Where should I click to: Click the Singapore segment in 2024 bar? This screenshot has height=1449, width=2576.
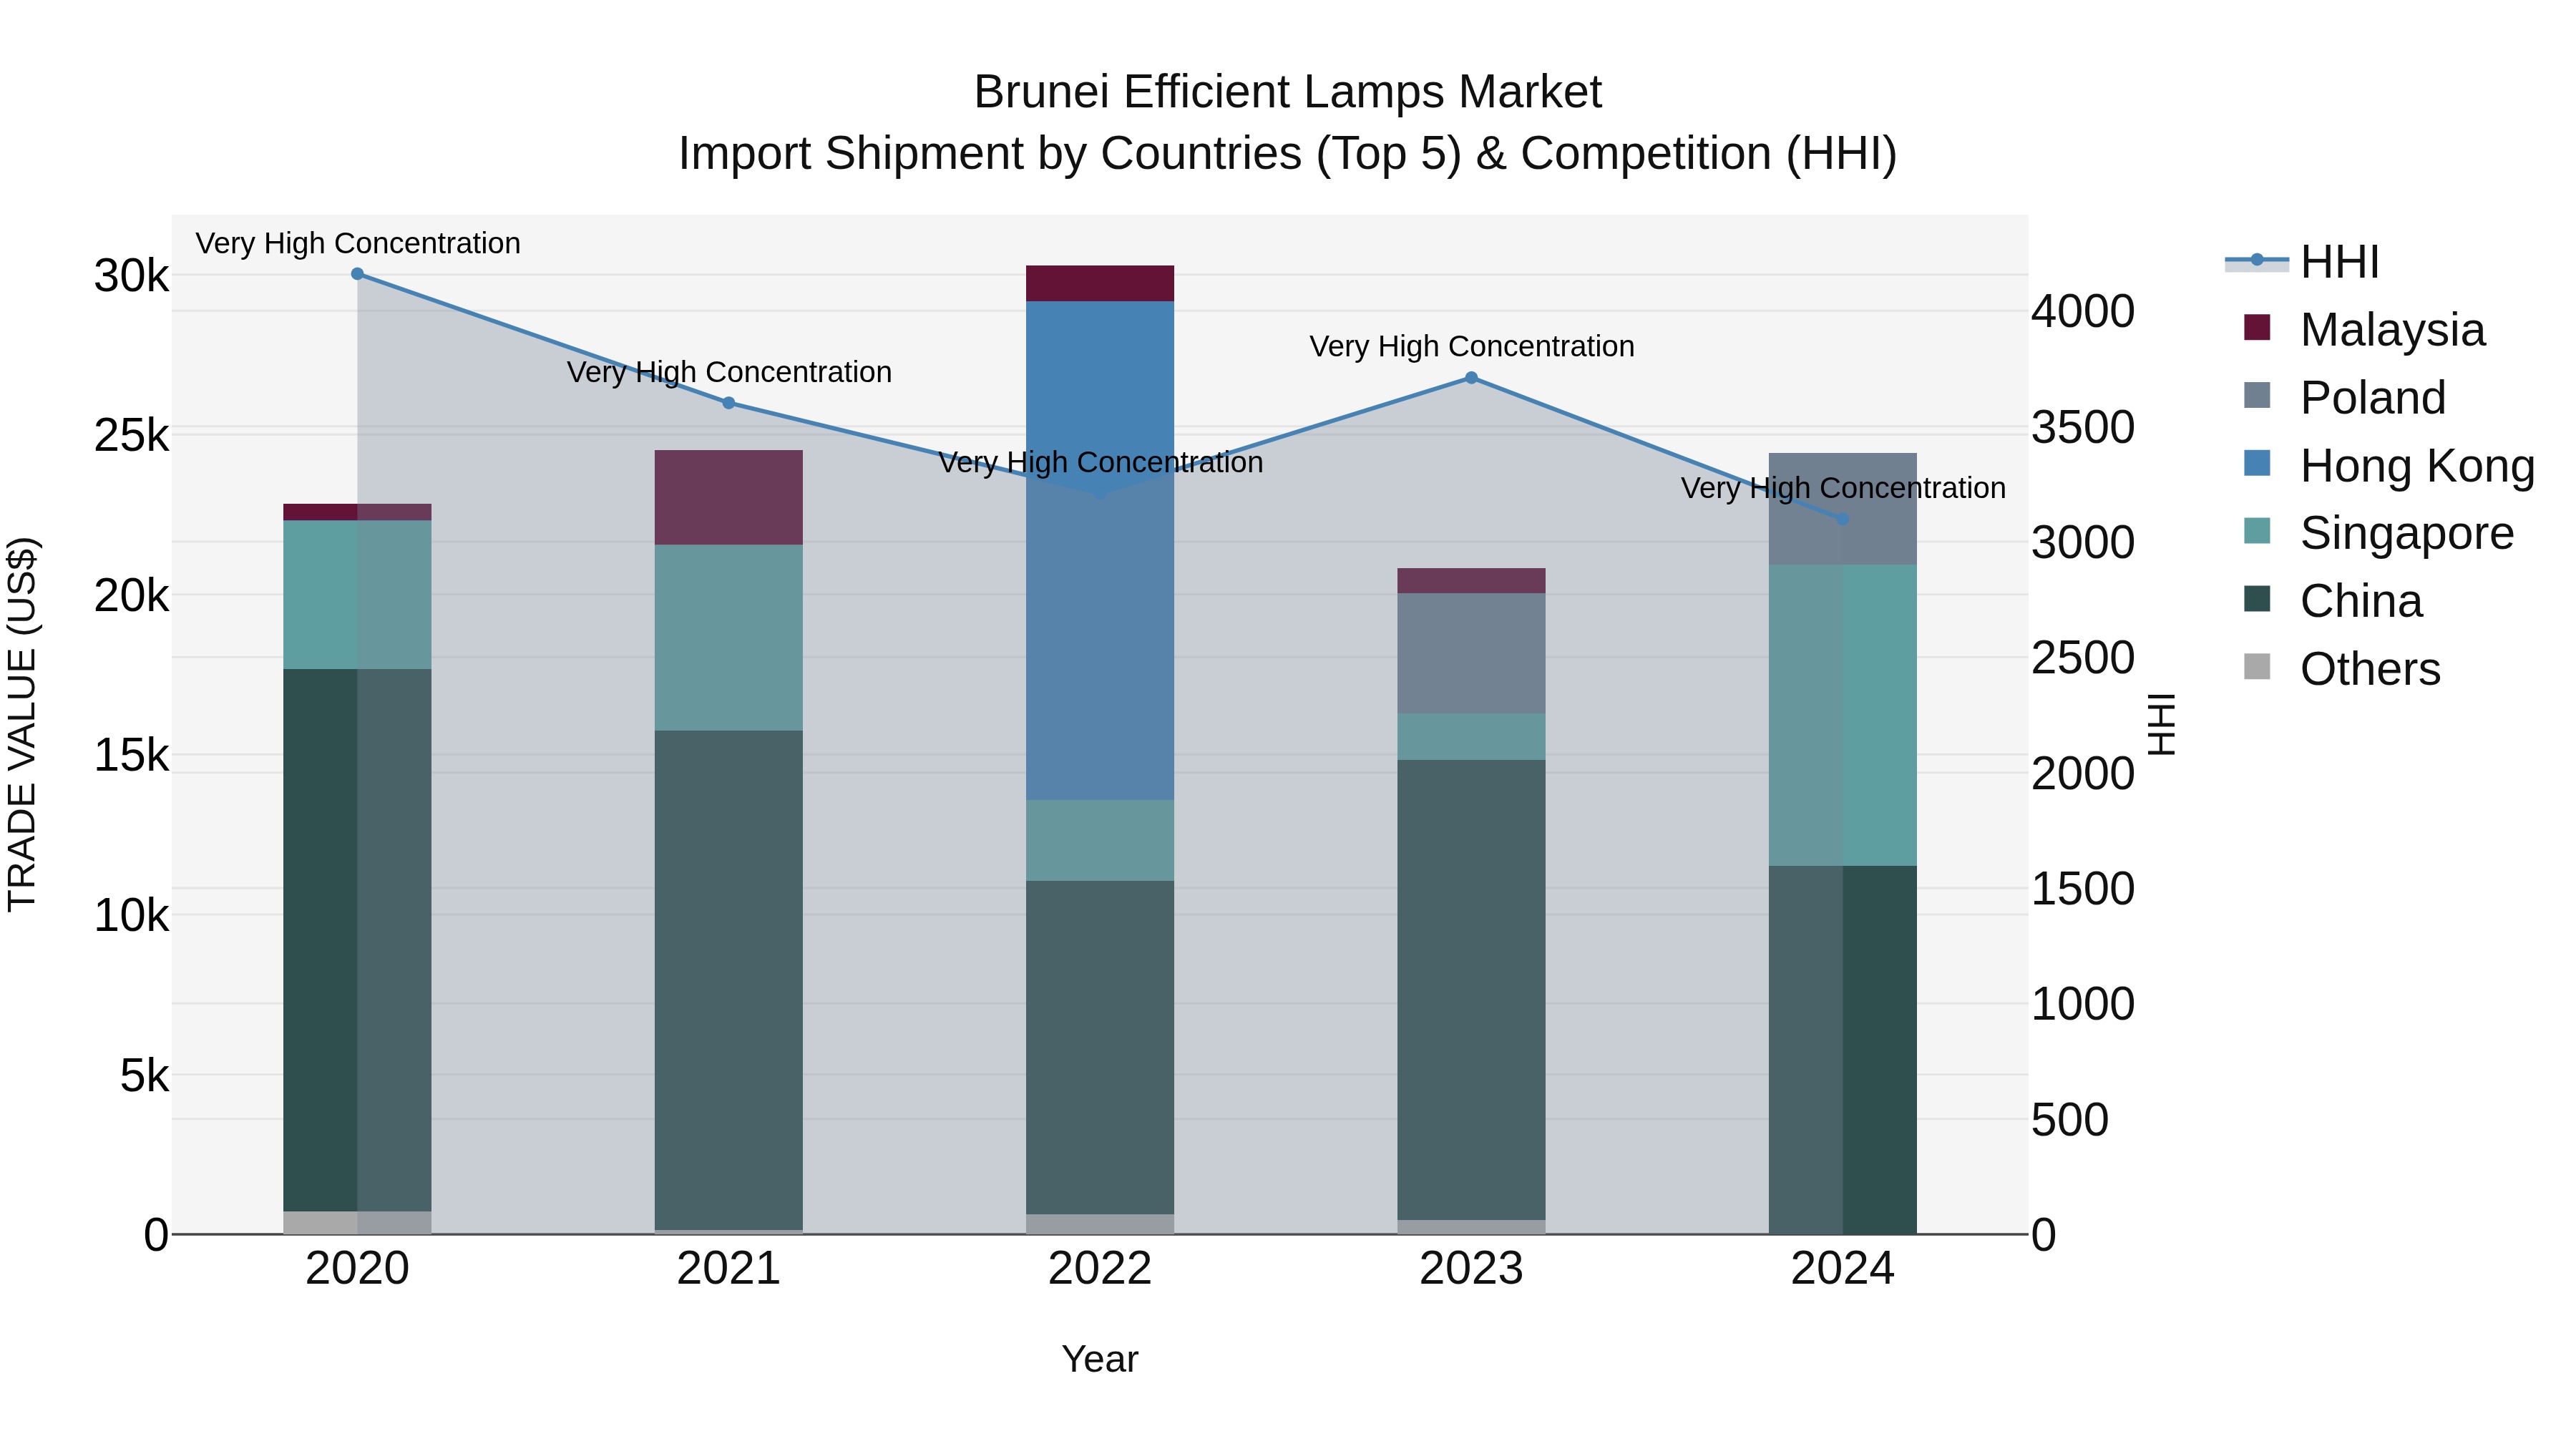pyautogui.click(x=1843, y=715)
